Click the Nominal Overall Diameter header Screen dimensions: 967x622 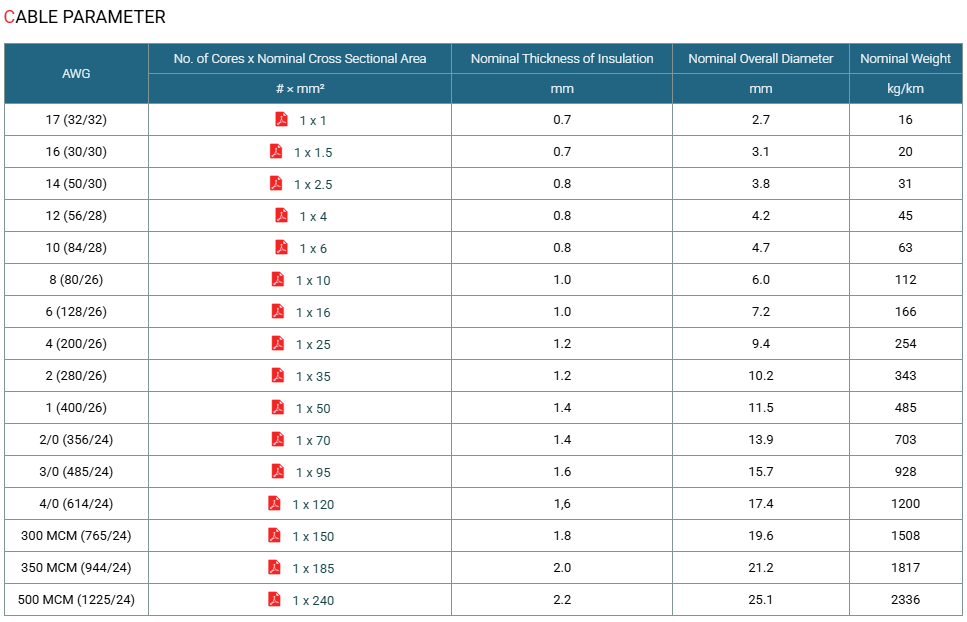coord(760,59)
